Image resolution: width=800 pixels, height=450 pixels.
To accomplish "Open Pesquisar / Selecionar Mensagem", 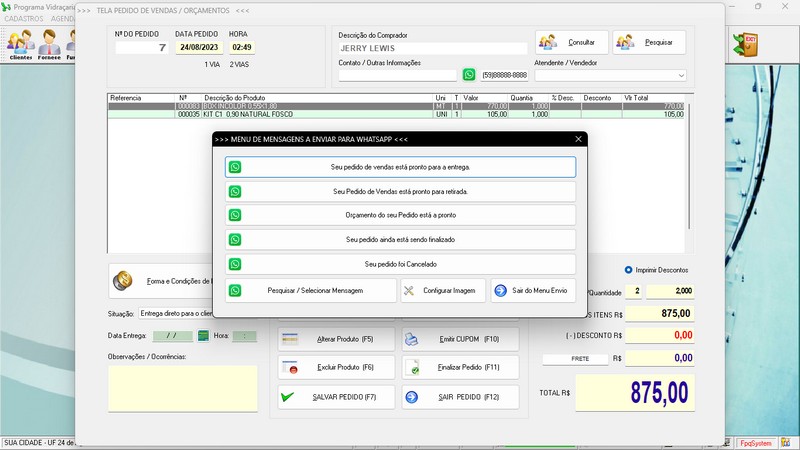I will (x=311, y=290).
